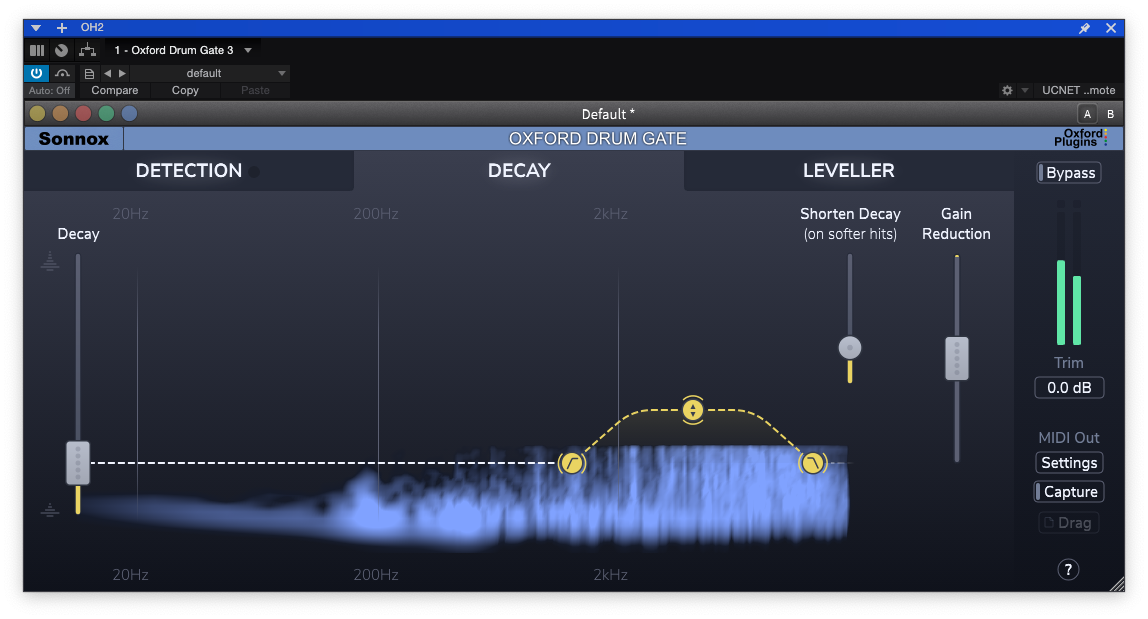Open the 'default' preset dropdown
Image resolution: width=1148 pixels, height=619 pixels.
[x=210, y=73]
